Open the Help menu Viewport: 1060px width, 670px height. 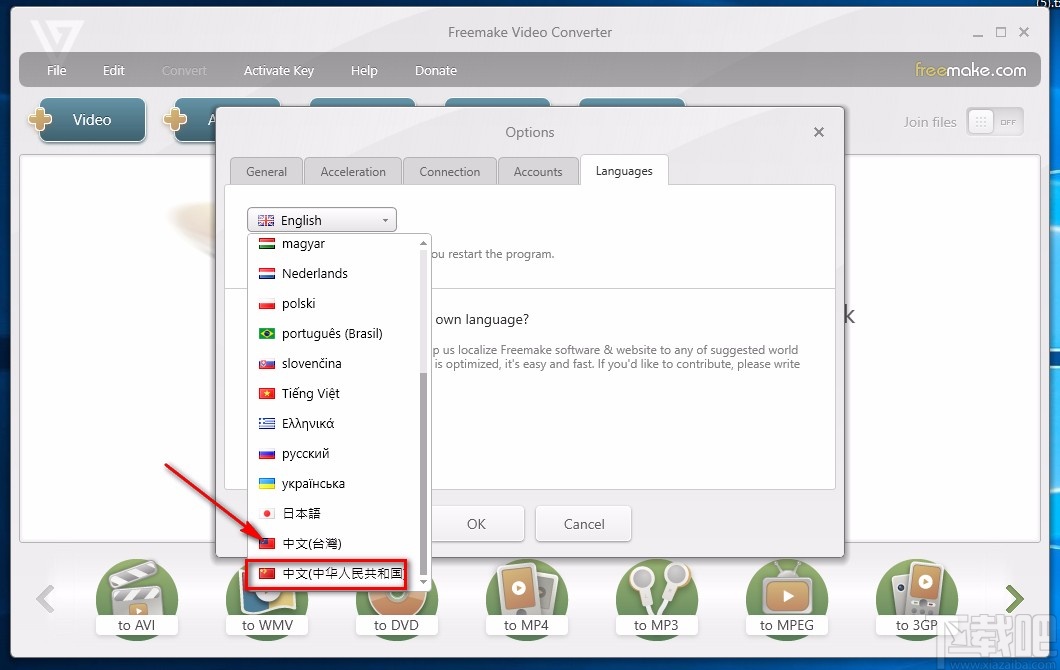pos(364,70)
